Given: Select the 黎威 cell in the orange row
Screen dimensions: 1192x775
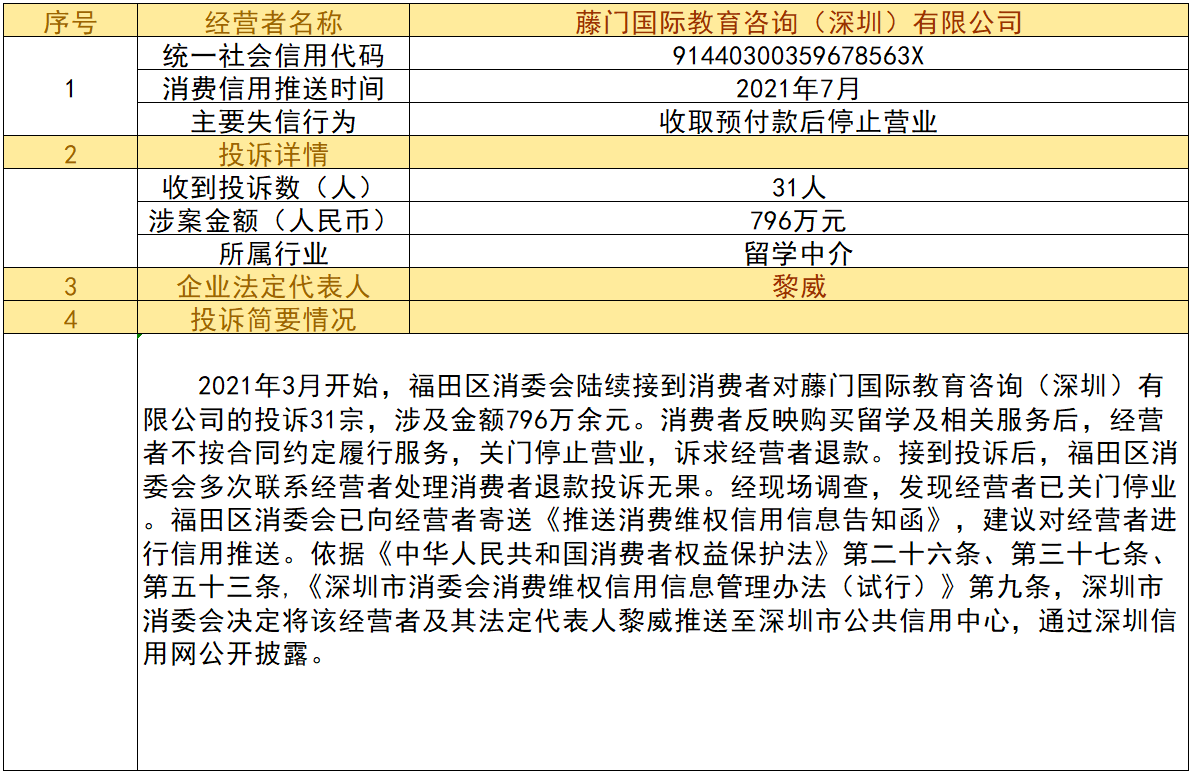Looking at the screenshot, I should (x=798, y=287).
